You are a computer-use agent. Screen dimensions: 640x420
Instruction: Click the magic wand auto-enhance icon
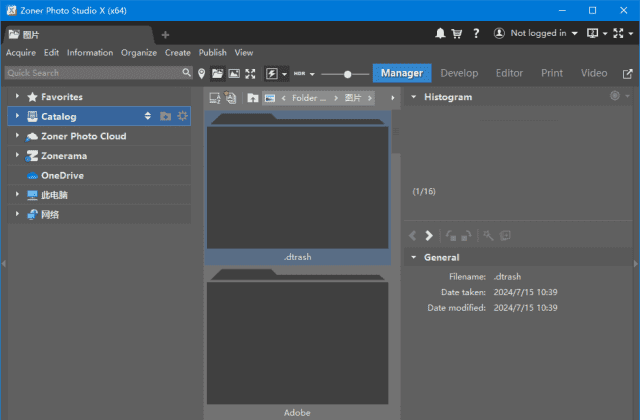coord(488,236)
